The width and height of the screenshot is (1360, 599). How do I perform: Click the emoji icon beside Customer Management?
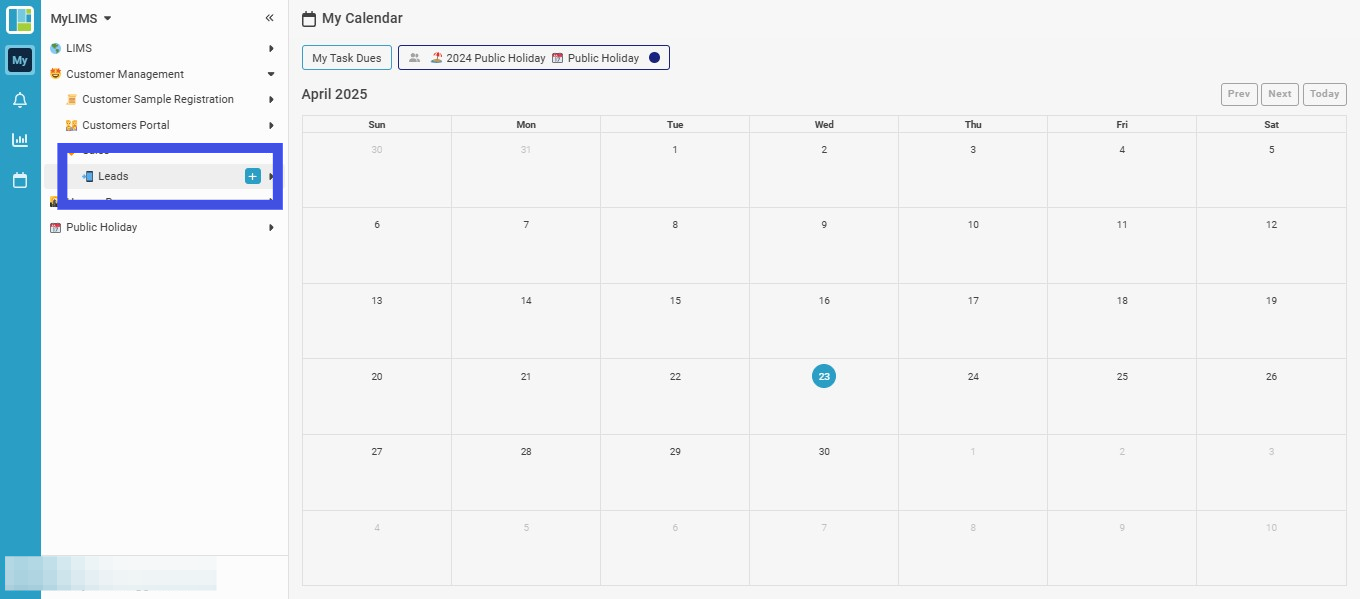tap(55, 74)
